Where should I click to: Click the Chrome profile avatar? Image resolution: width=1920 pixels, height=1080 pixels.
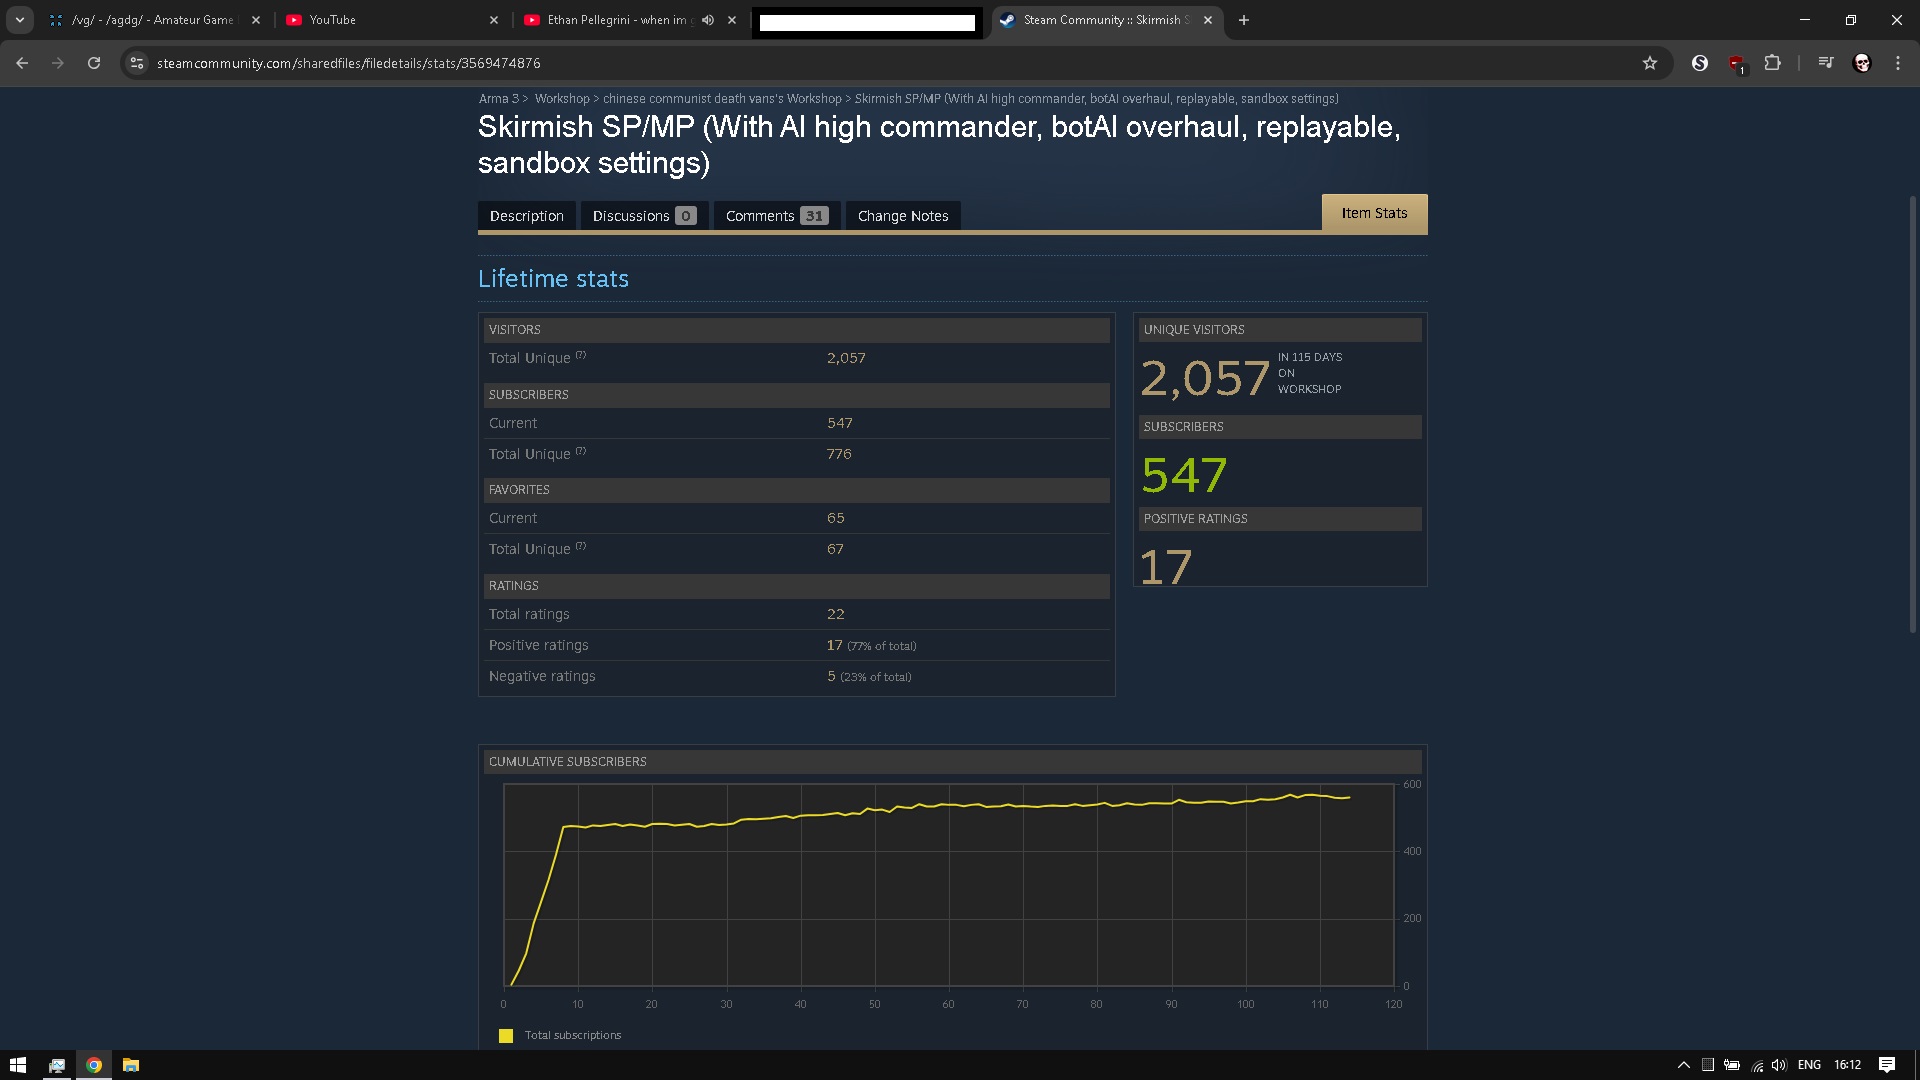pyautogui.click(x=1861, y=63)
